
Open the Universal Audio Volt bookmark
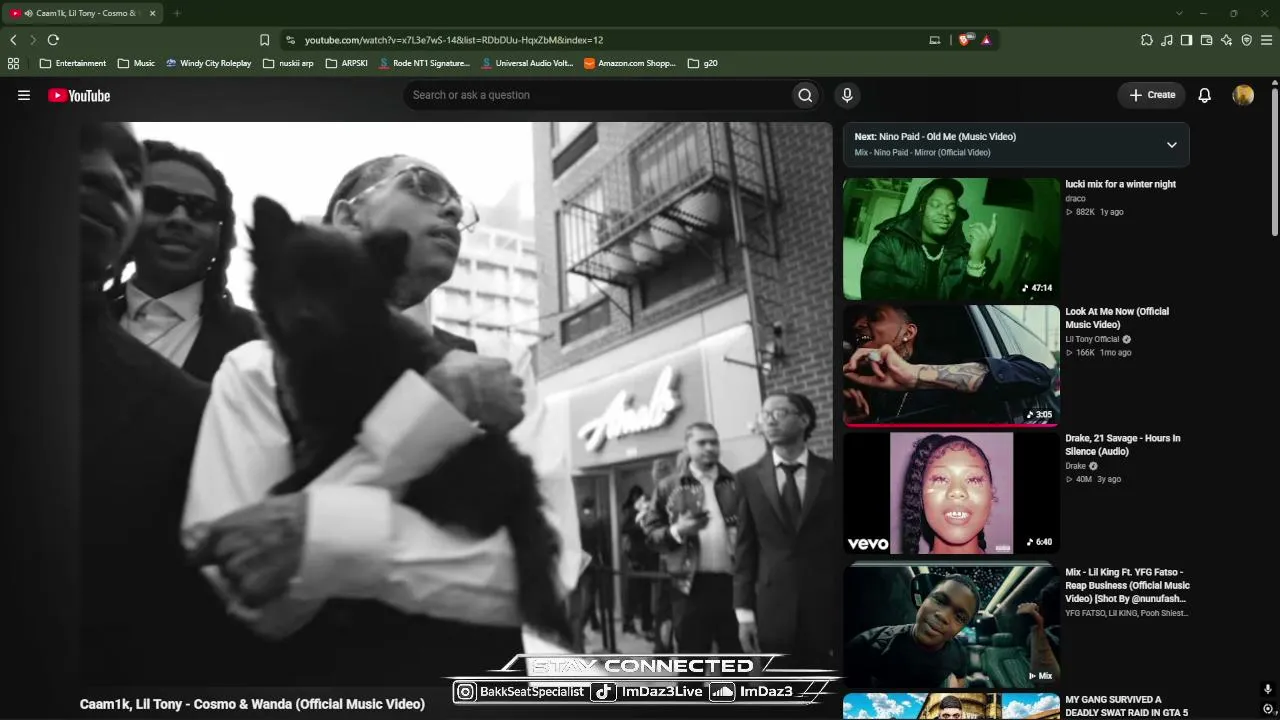[x=527, y=63]
